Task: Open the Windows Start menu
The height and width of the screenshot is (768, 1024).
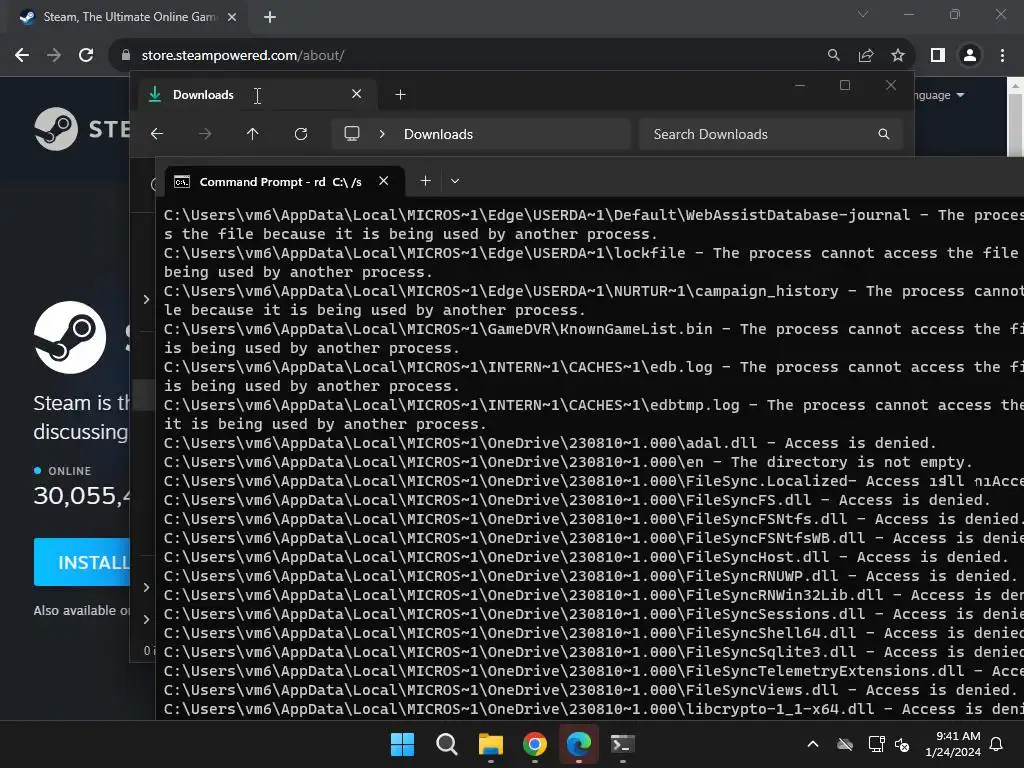Action: (x=402, y=744)
